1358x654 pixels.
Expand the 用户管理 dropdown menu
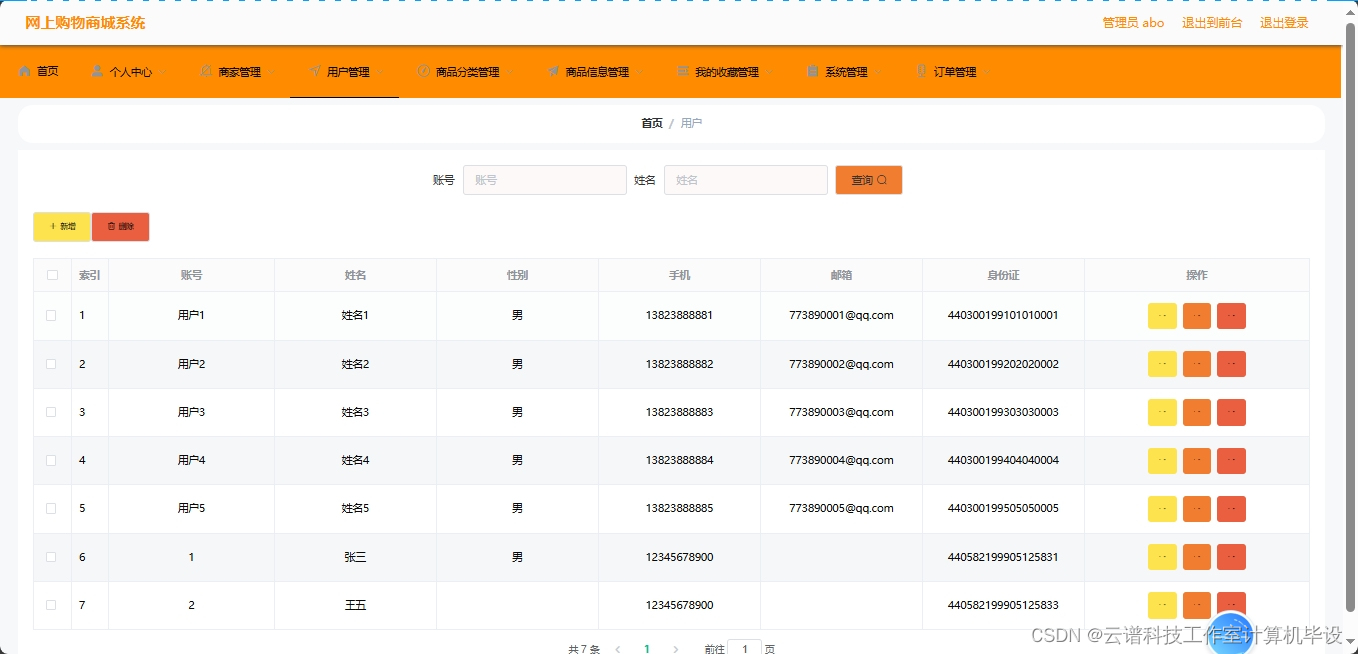[380, 70]
